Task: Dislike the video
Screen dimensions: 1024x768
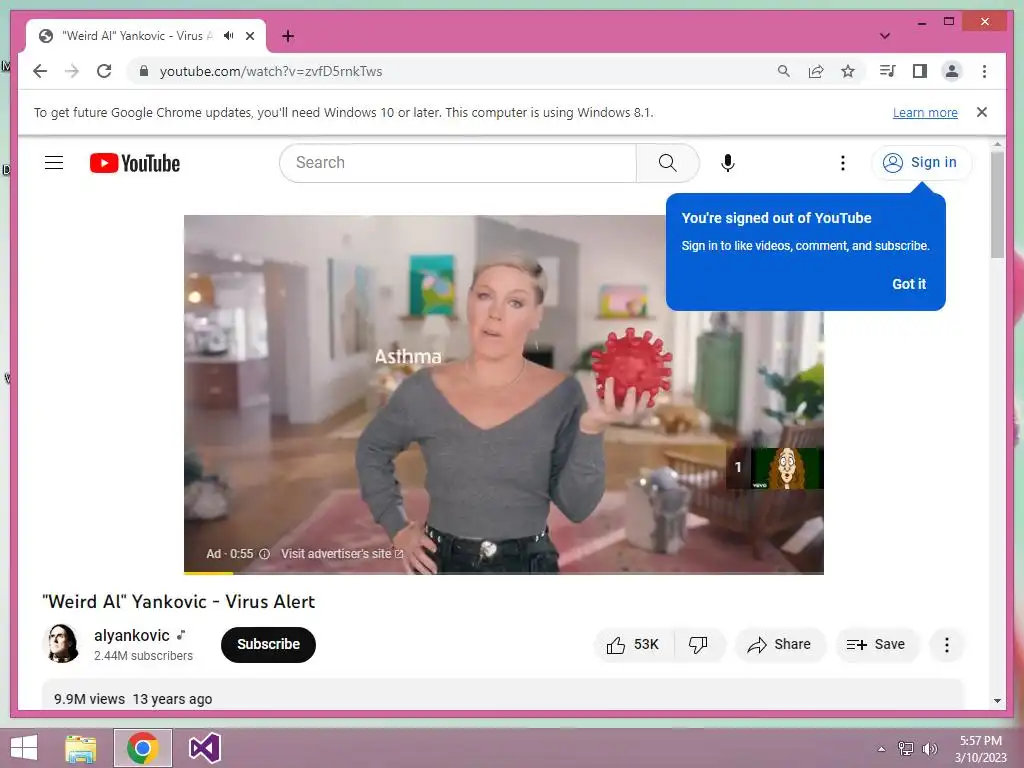Action: click(698, 645)
